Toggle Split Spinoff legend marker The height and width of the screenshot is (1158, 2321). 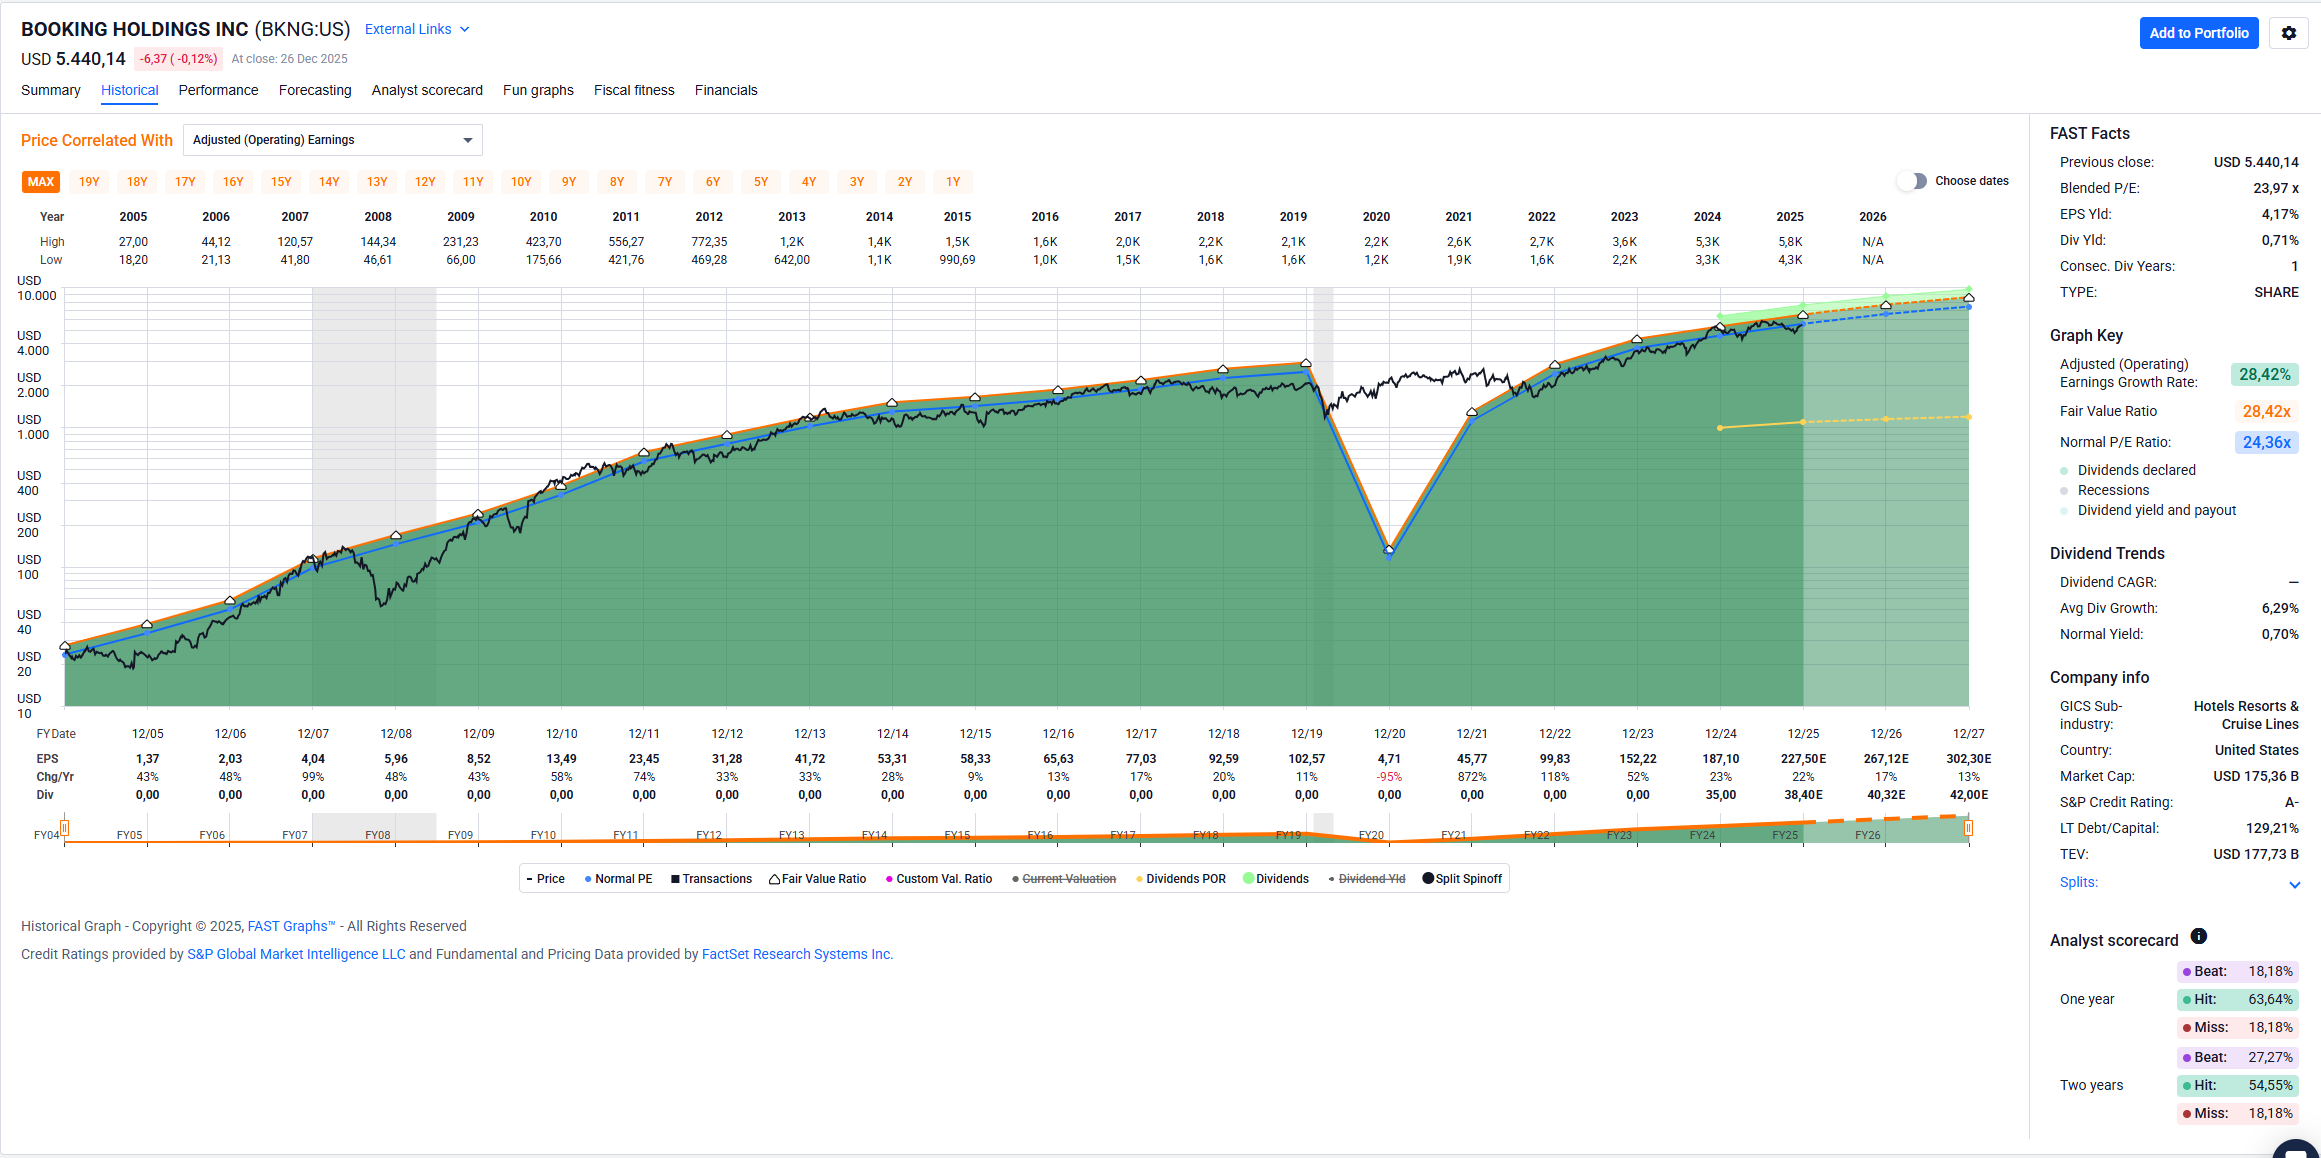pos(1428,879)
